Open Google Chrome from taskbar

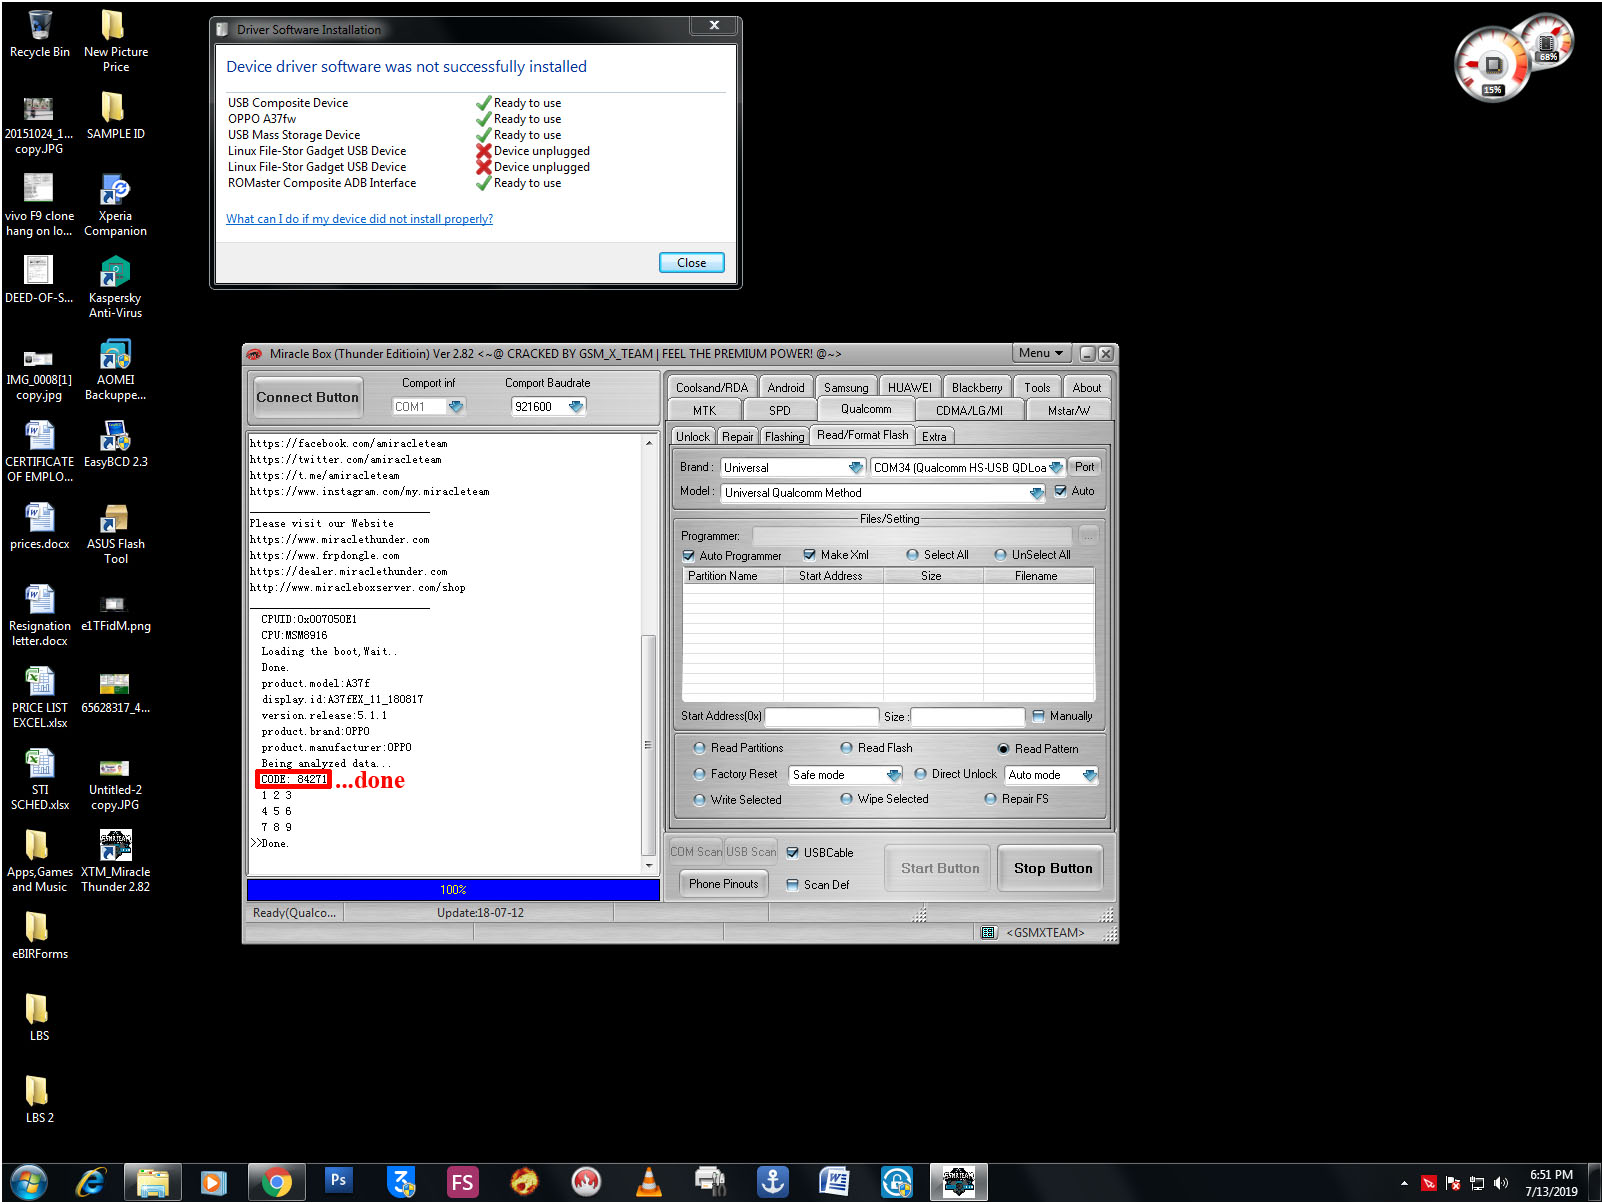(276, 1183)
